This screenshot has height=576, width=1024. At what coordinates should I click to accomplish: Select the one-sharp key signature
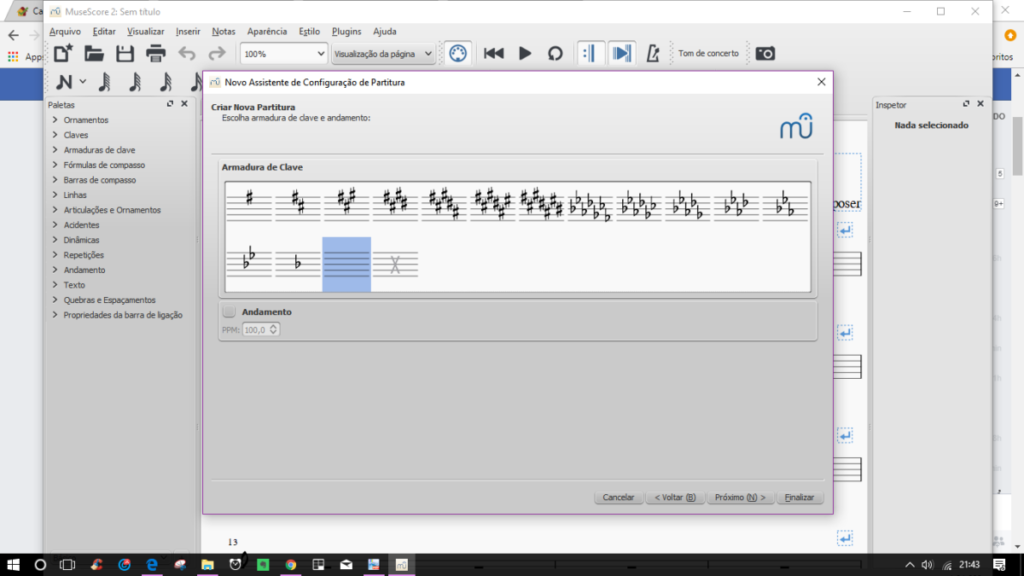pyautogui.click(x=249, y=203)
